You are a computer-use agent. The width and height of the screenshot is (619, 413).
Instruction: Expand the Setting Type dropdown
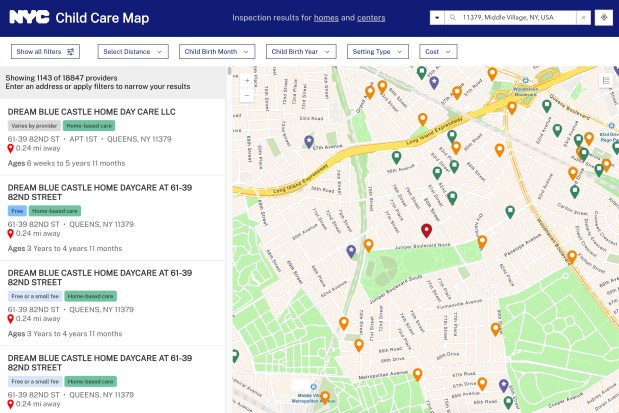point(378,51)
